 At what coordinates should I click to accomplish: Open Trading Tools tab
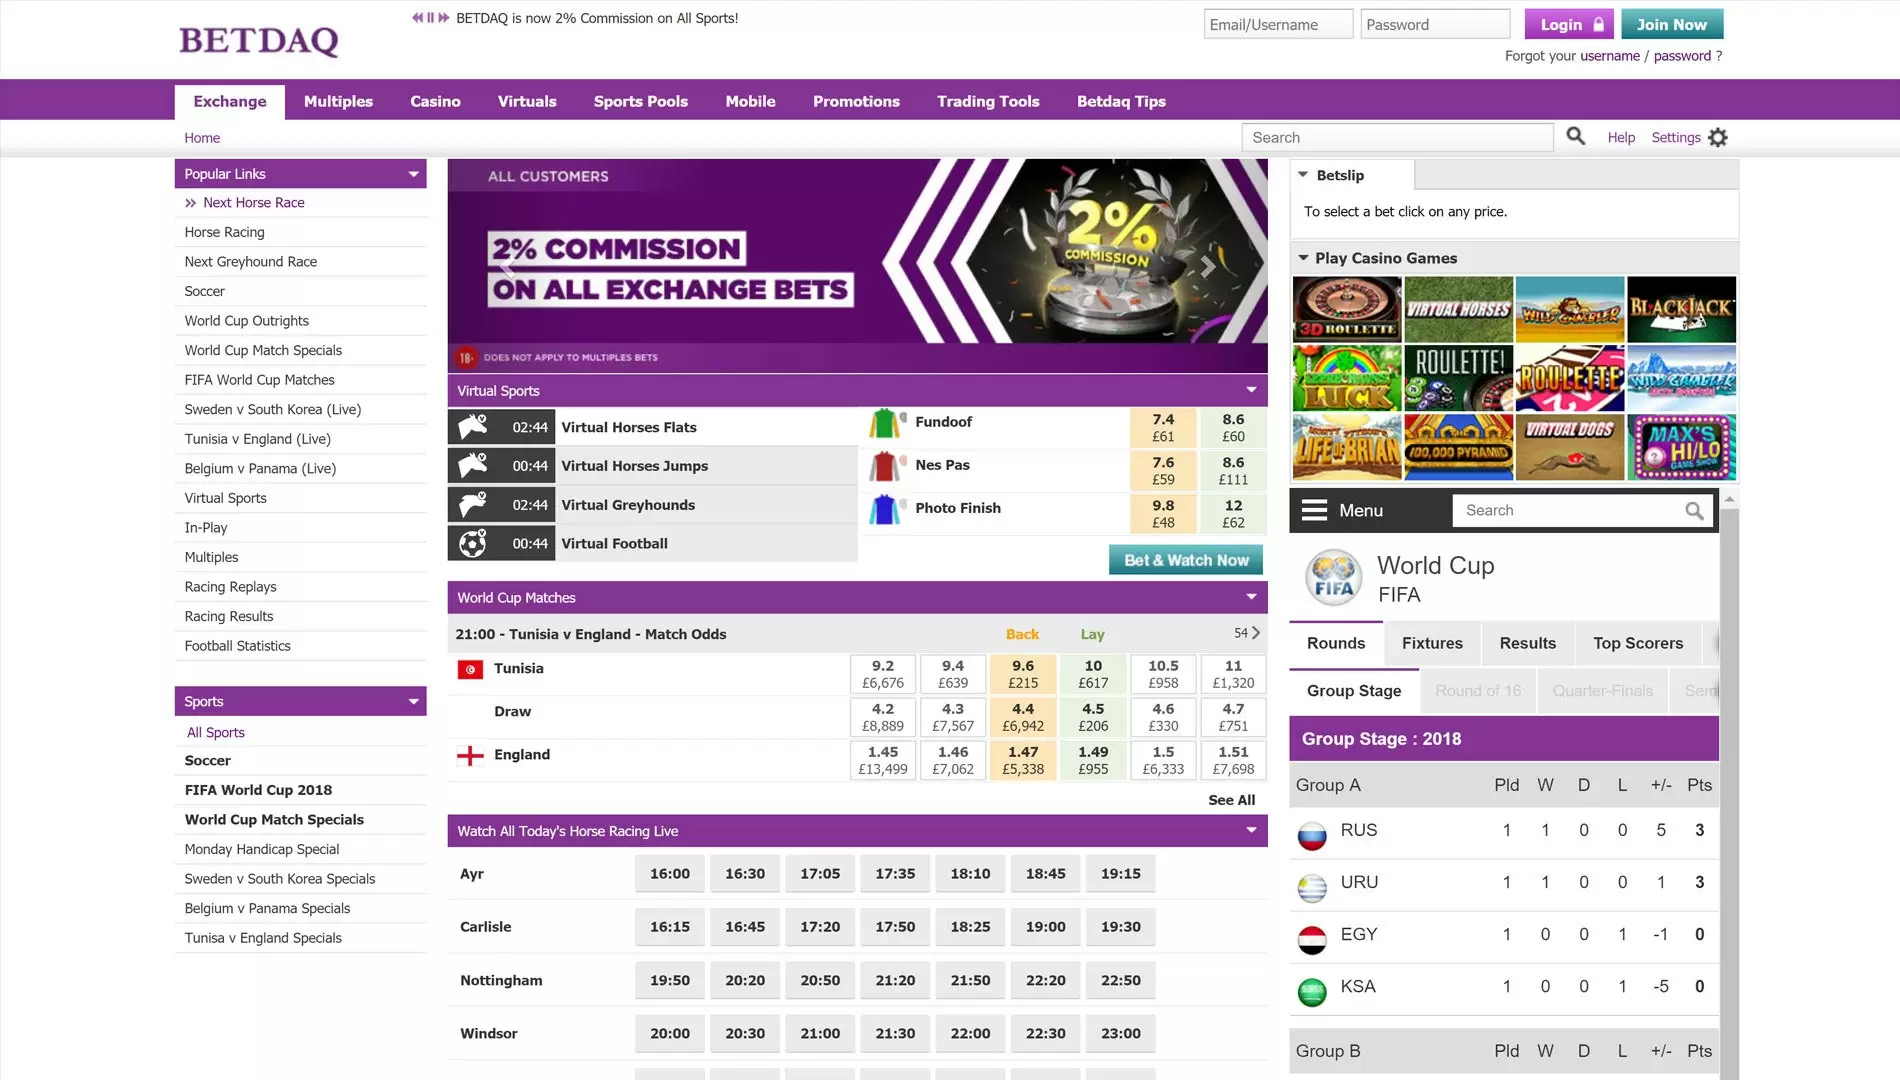[988, 101]
